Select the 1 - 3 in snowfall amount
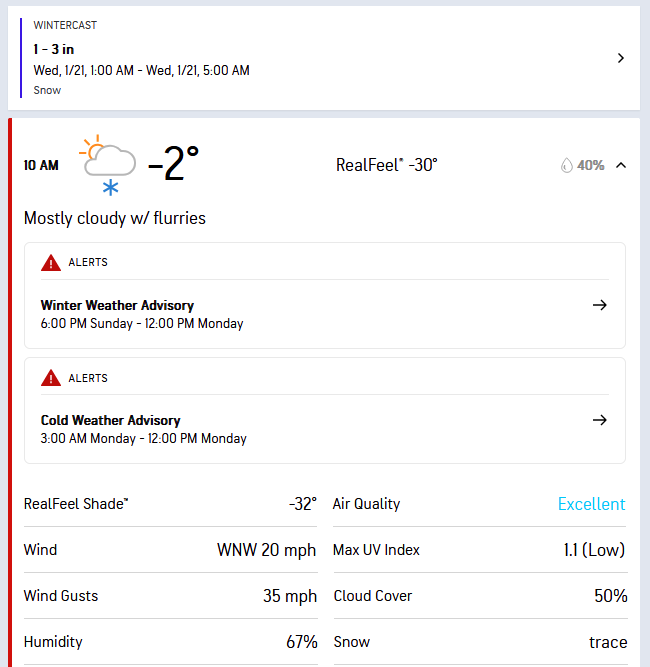Viewport: 650px width, 667px height. 53,48
